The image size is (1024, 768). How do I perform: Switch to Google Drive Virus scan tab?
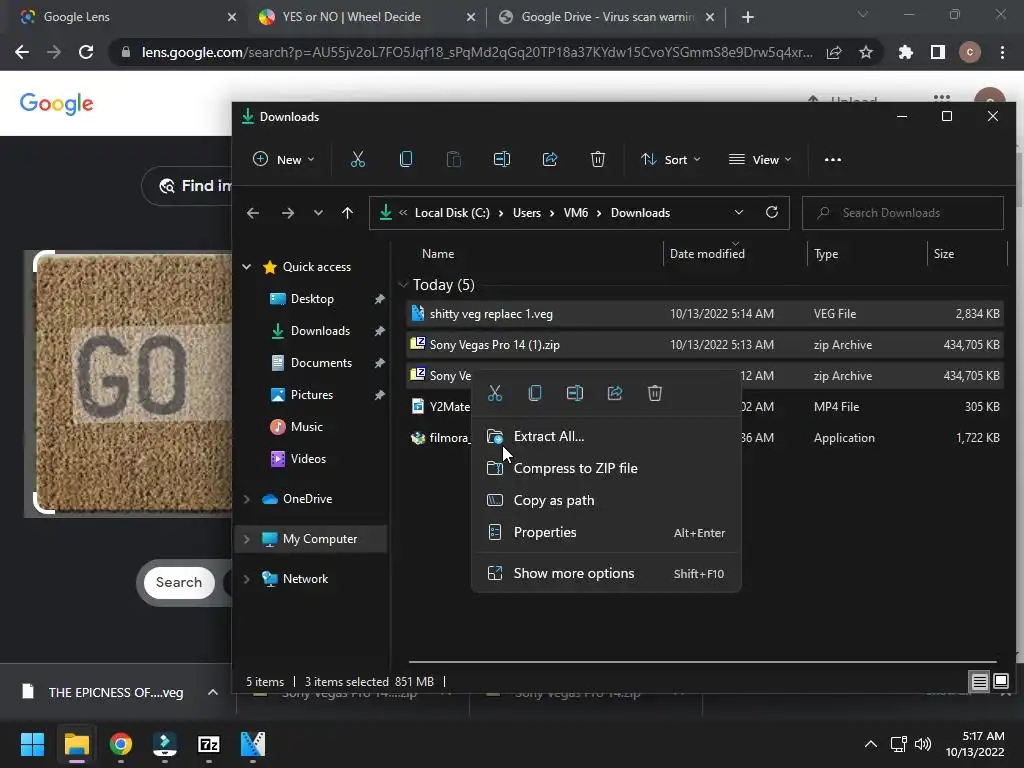[x=606, y=17]
